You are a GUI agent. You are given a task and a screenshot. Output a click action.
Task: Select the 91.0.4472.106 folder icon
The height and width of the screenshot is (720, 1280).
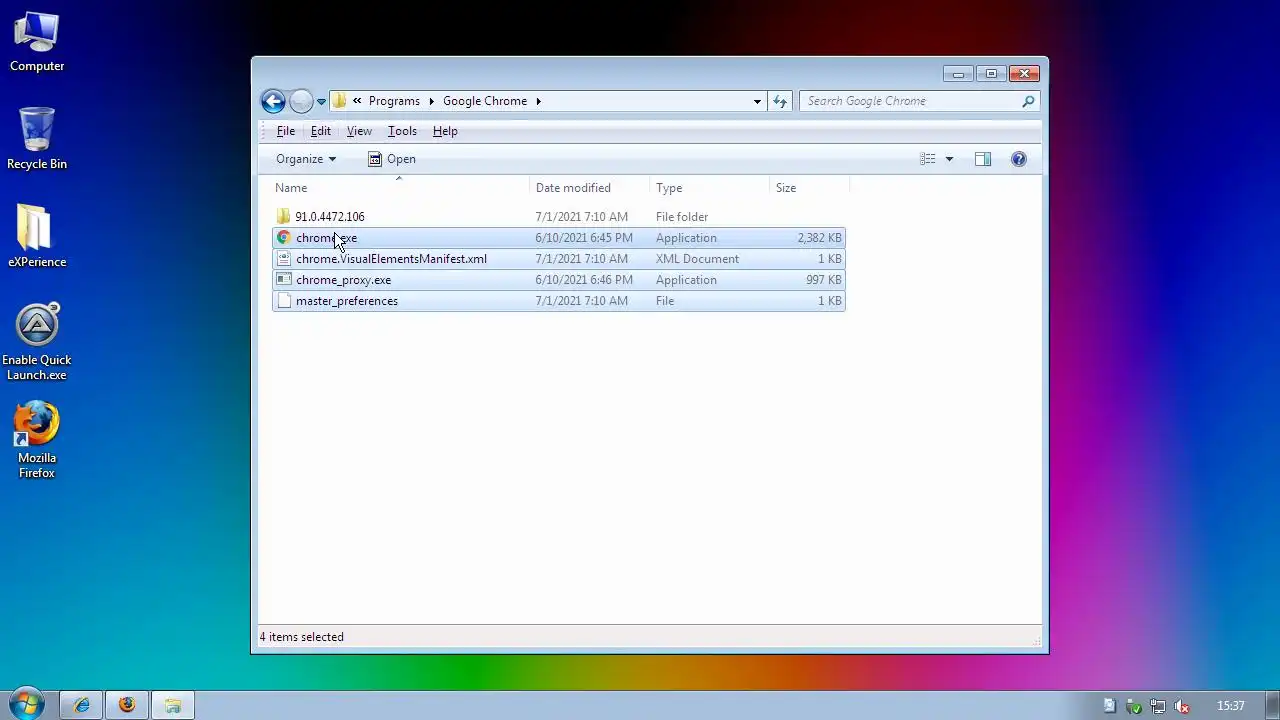coord(284,217)
